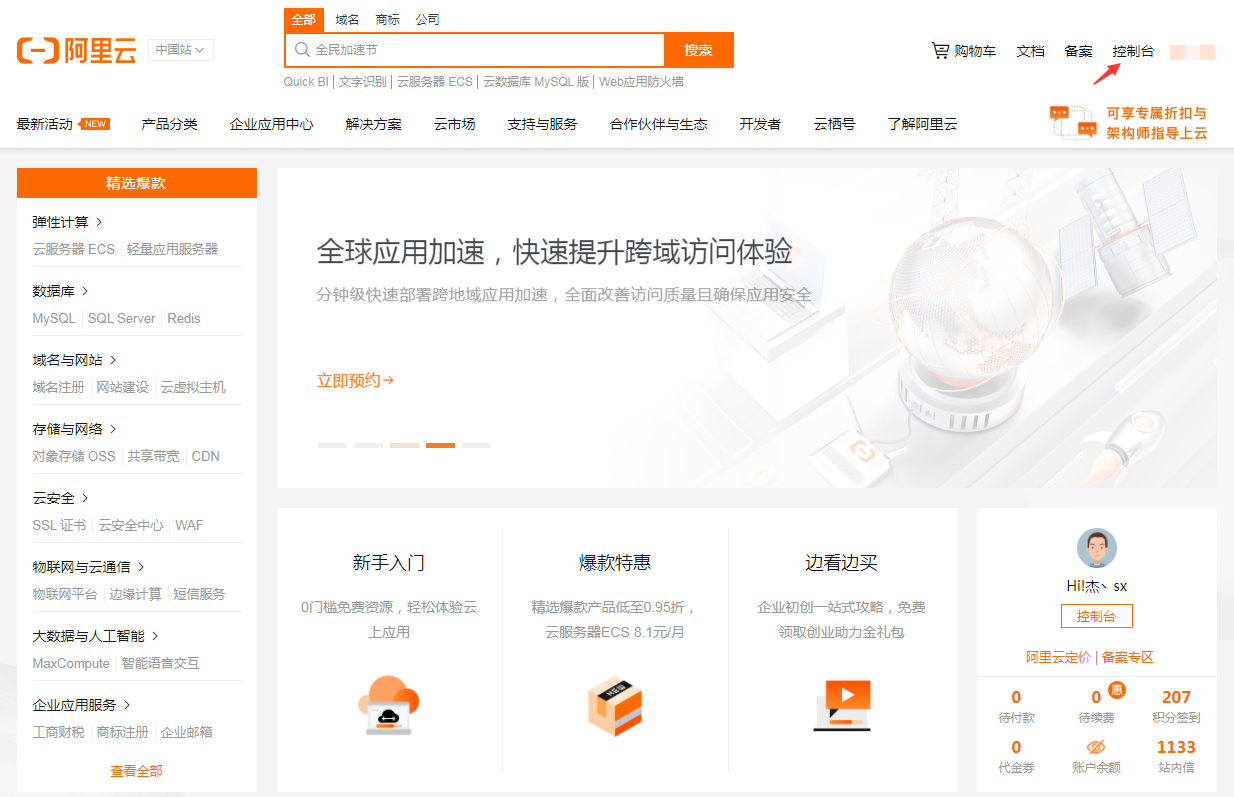Select the 全部 search tab
Viewport: 1234px width, 797px height.
tap(304, 20)
